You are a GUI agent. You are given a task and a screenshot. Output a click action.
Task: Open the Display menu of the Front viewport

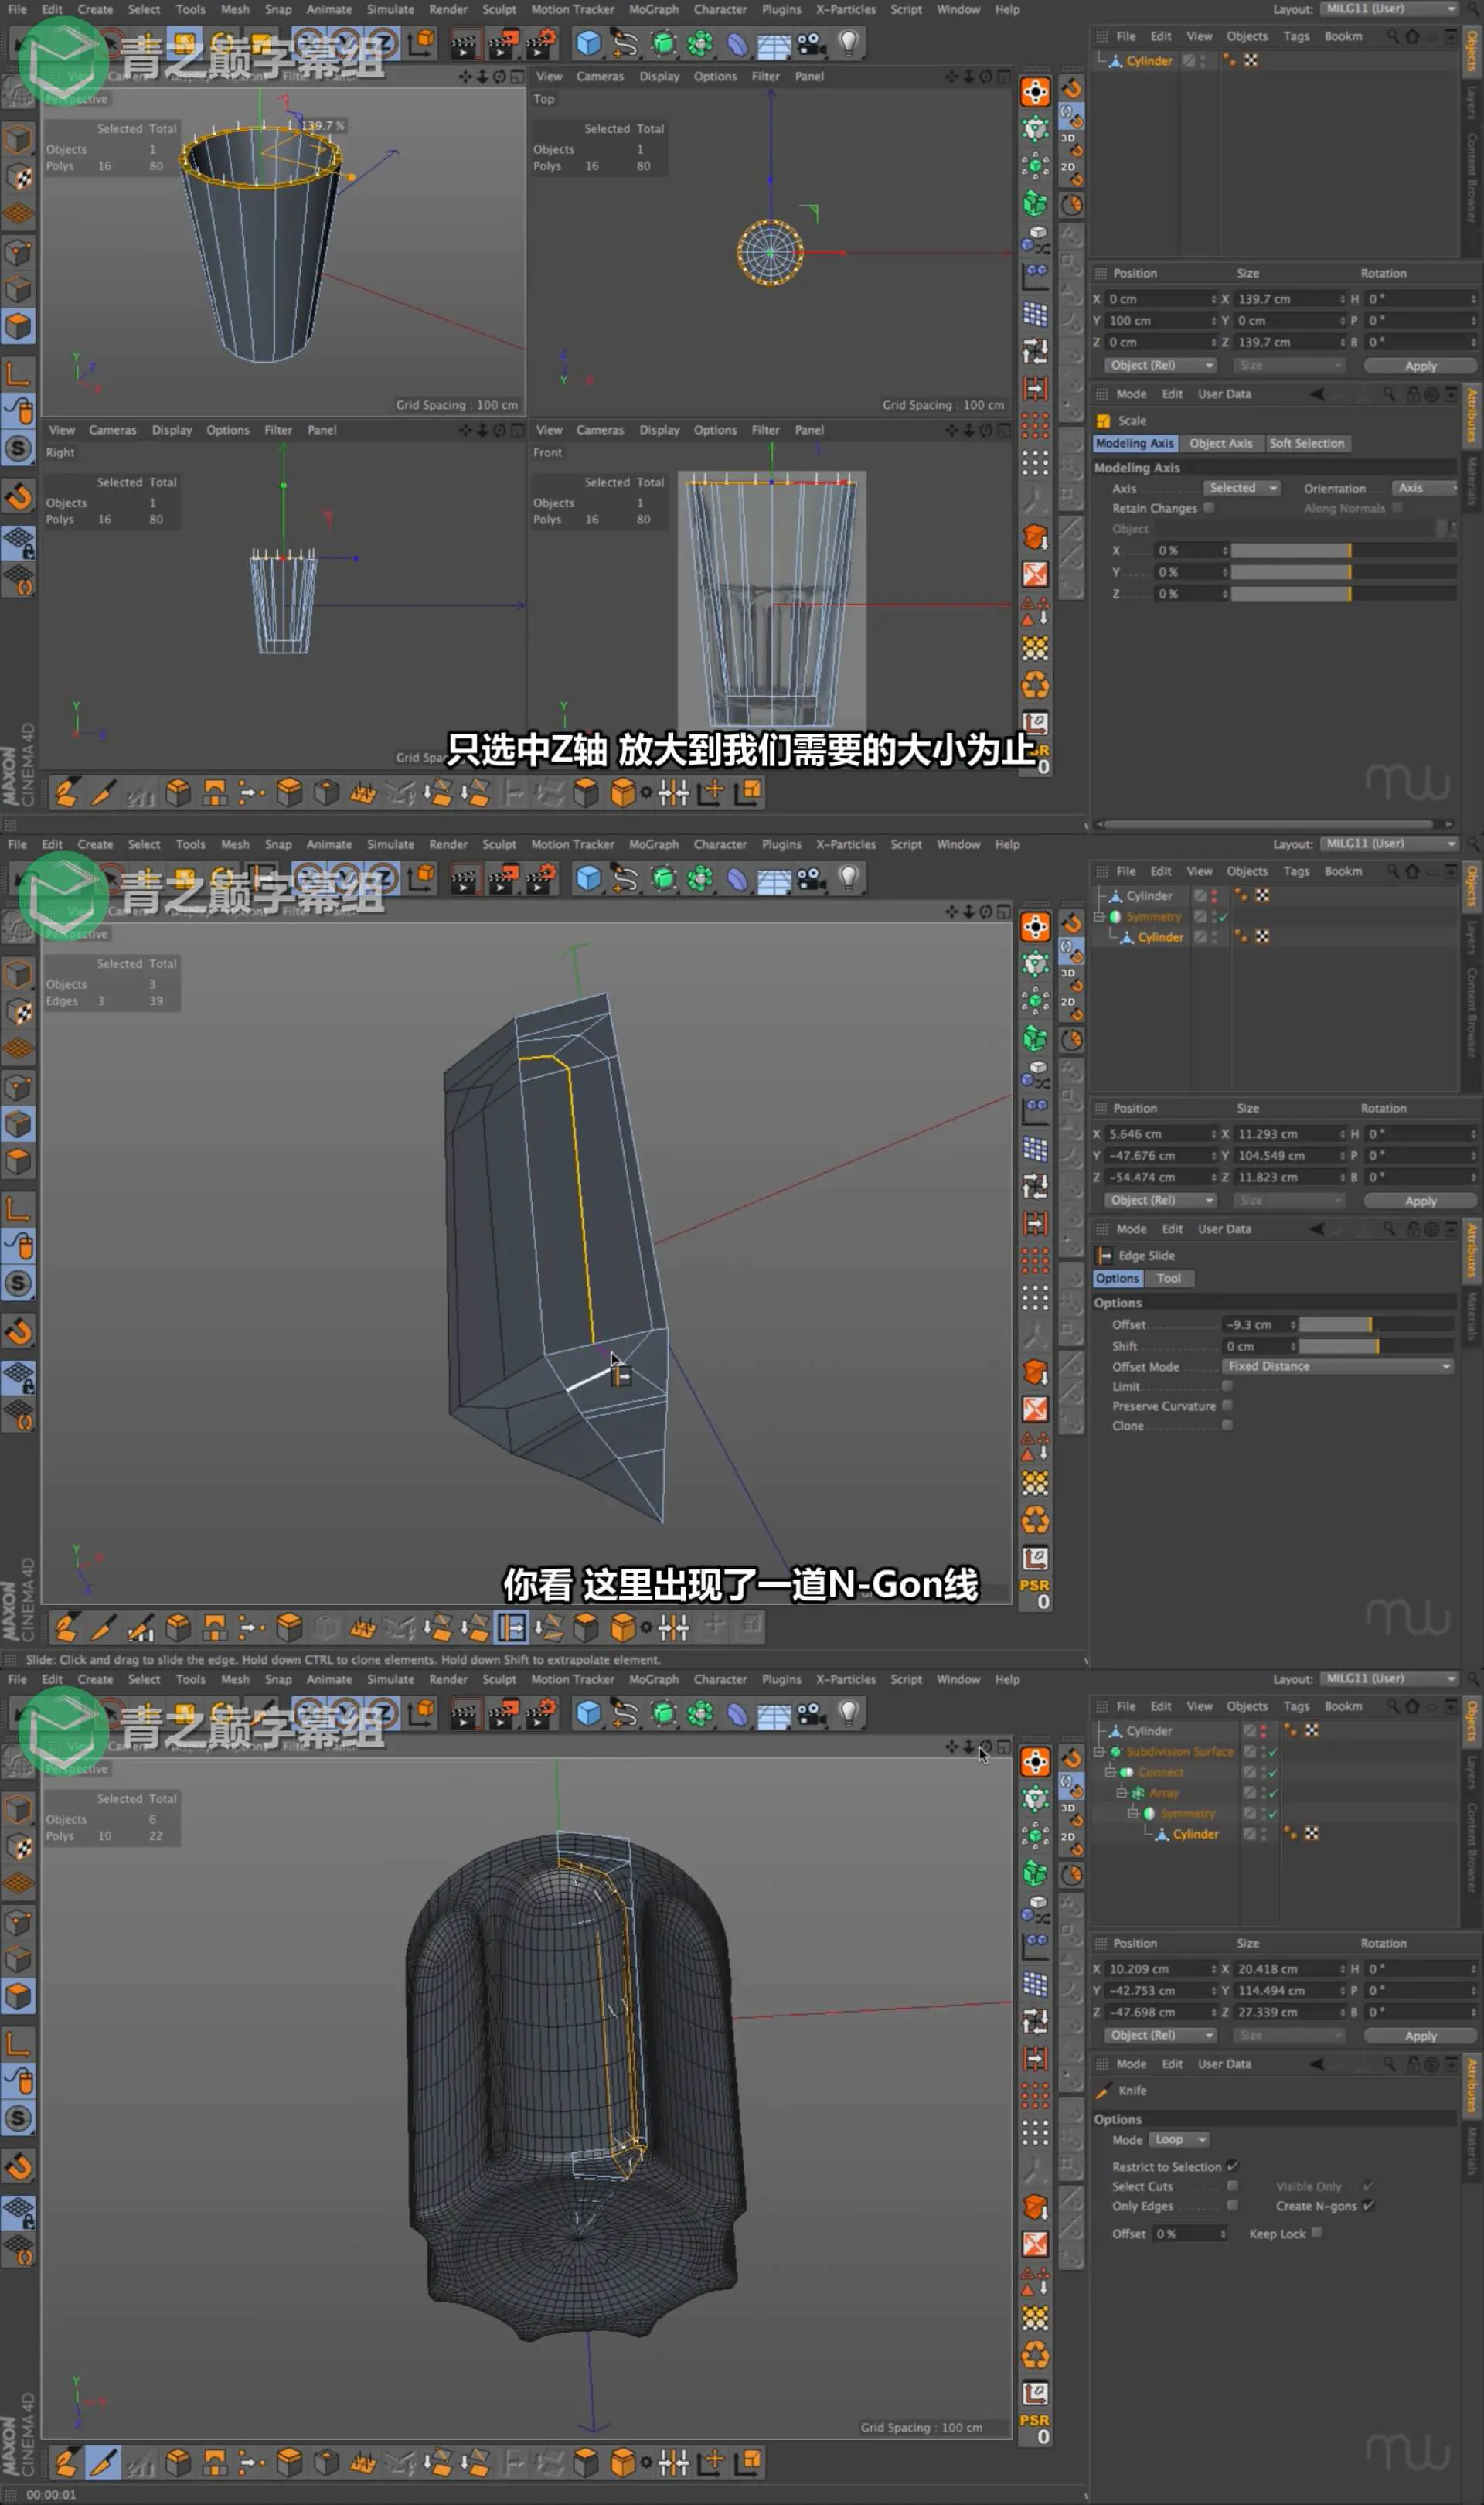pos(659,430)
